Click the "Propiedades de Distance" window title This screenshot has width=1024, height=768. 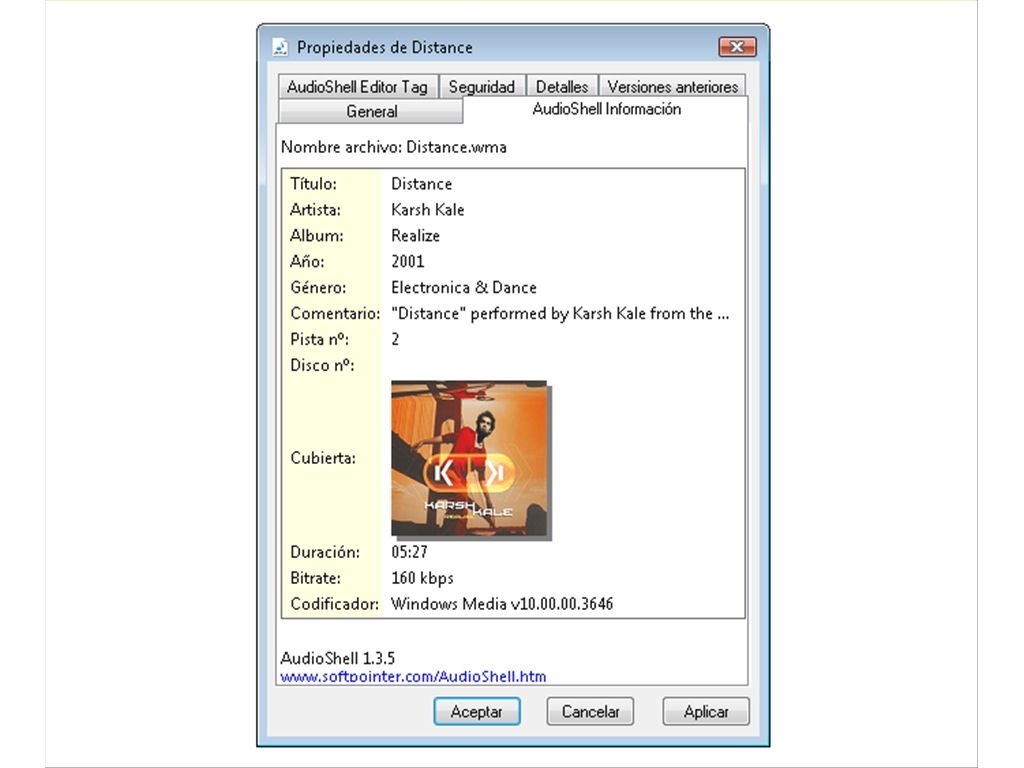pyautogui.click(x=385, y=47)
